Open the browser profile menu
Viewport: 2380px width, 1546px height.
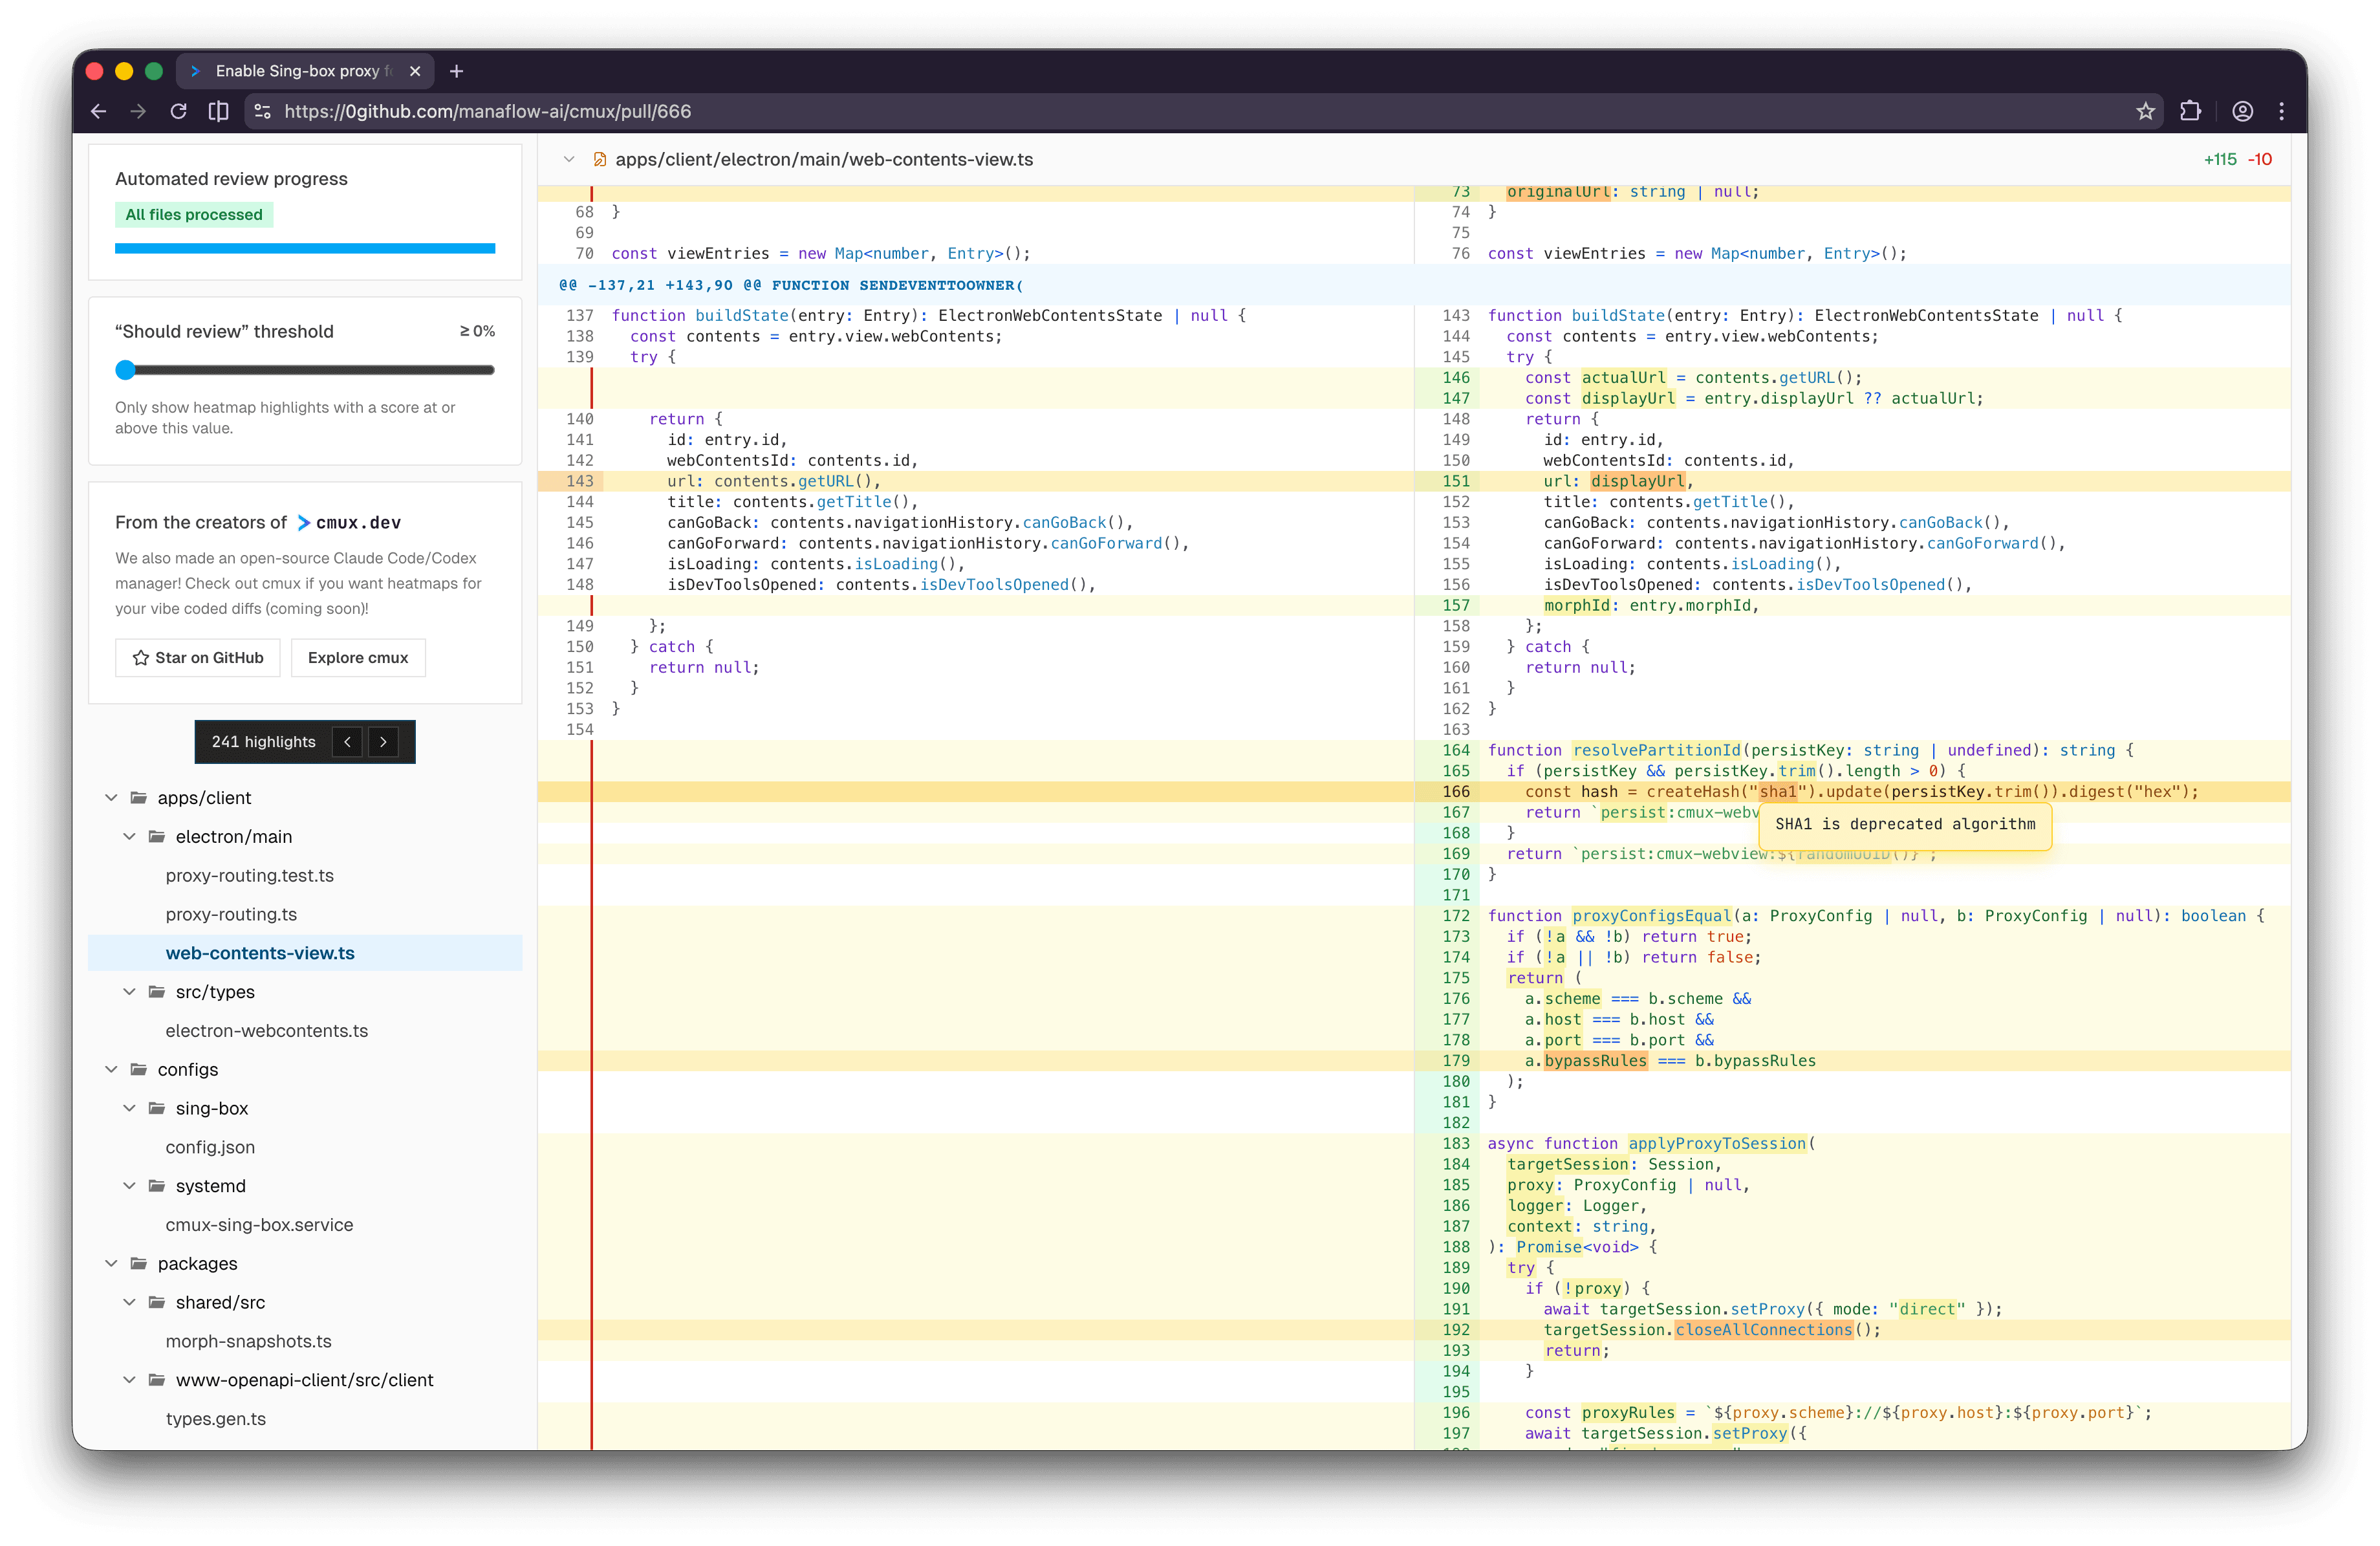click(2242, 111)
